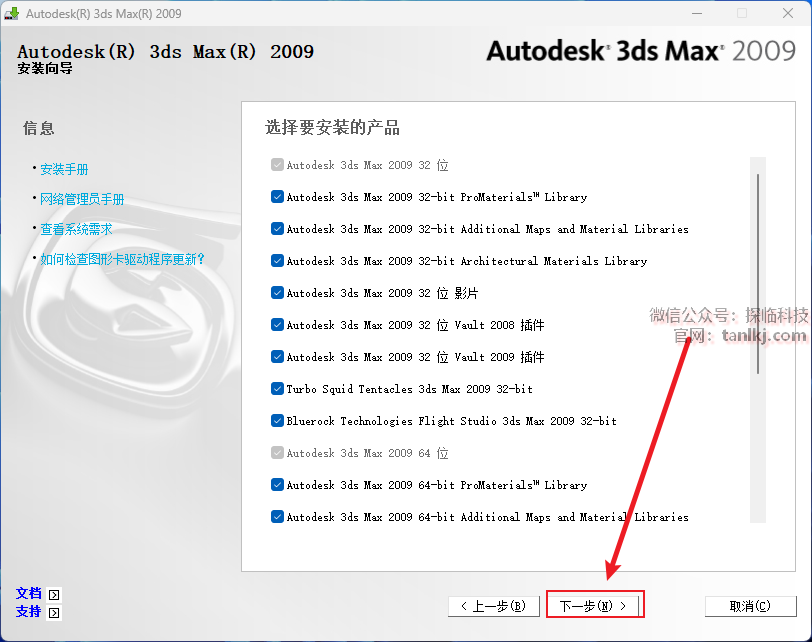Open the 安装手册 link

click(x=64, y=169)
